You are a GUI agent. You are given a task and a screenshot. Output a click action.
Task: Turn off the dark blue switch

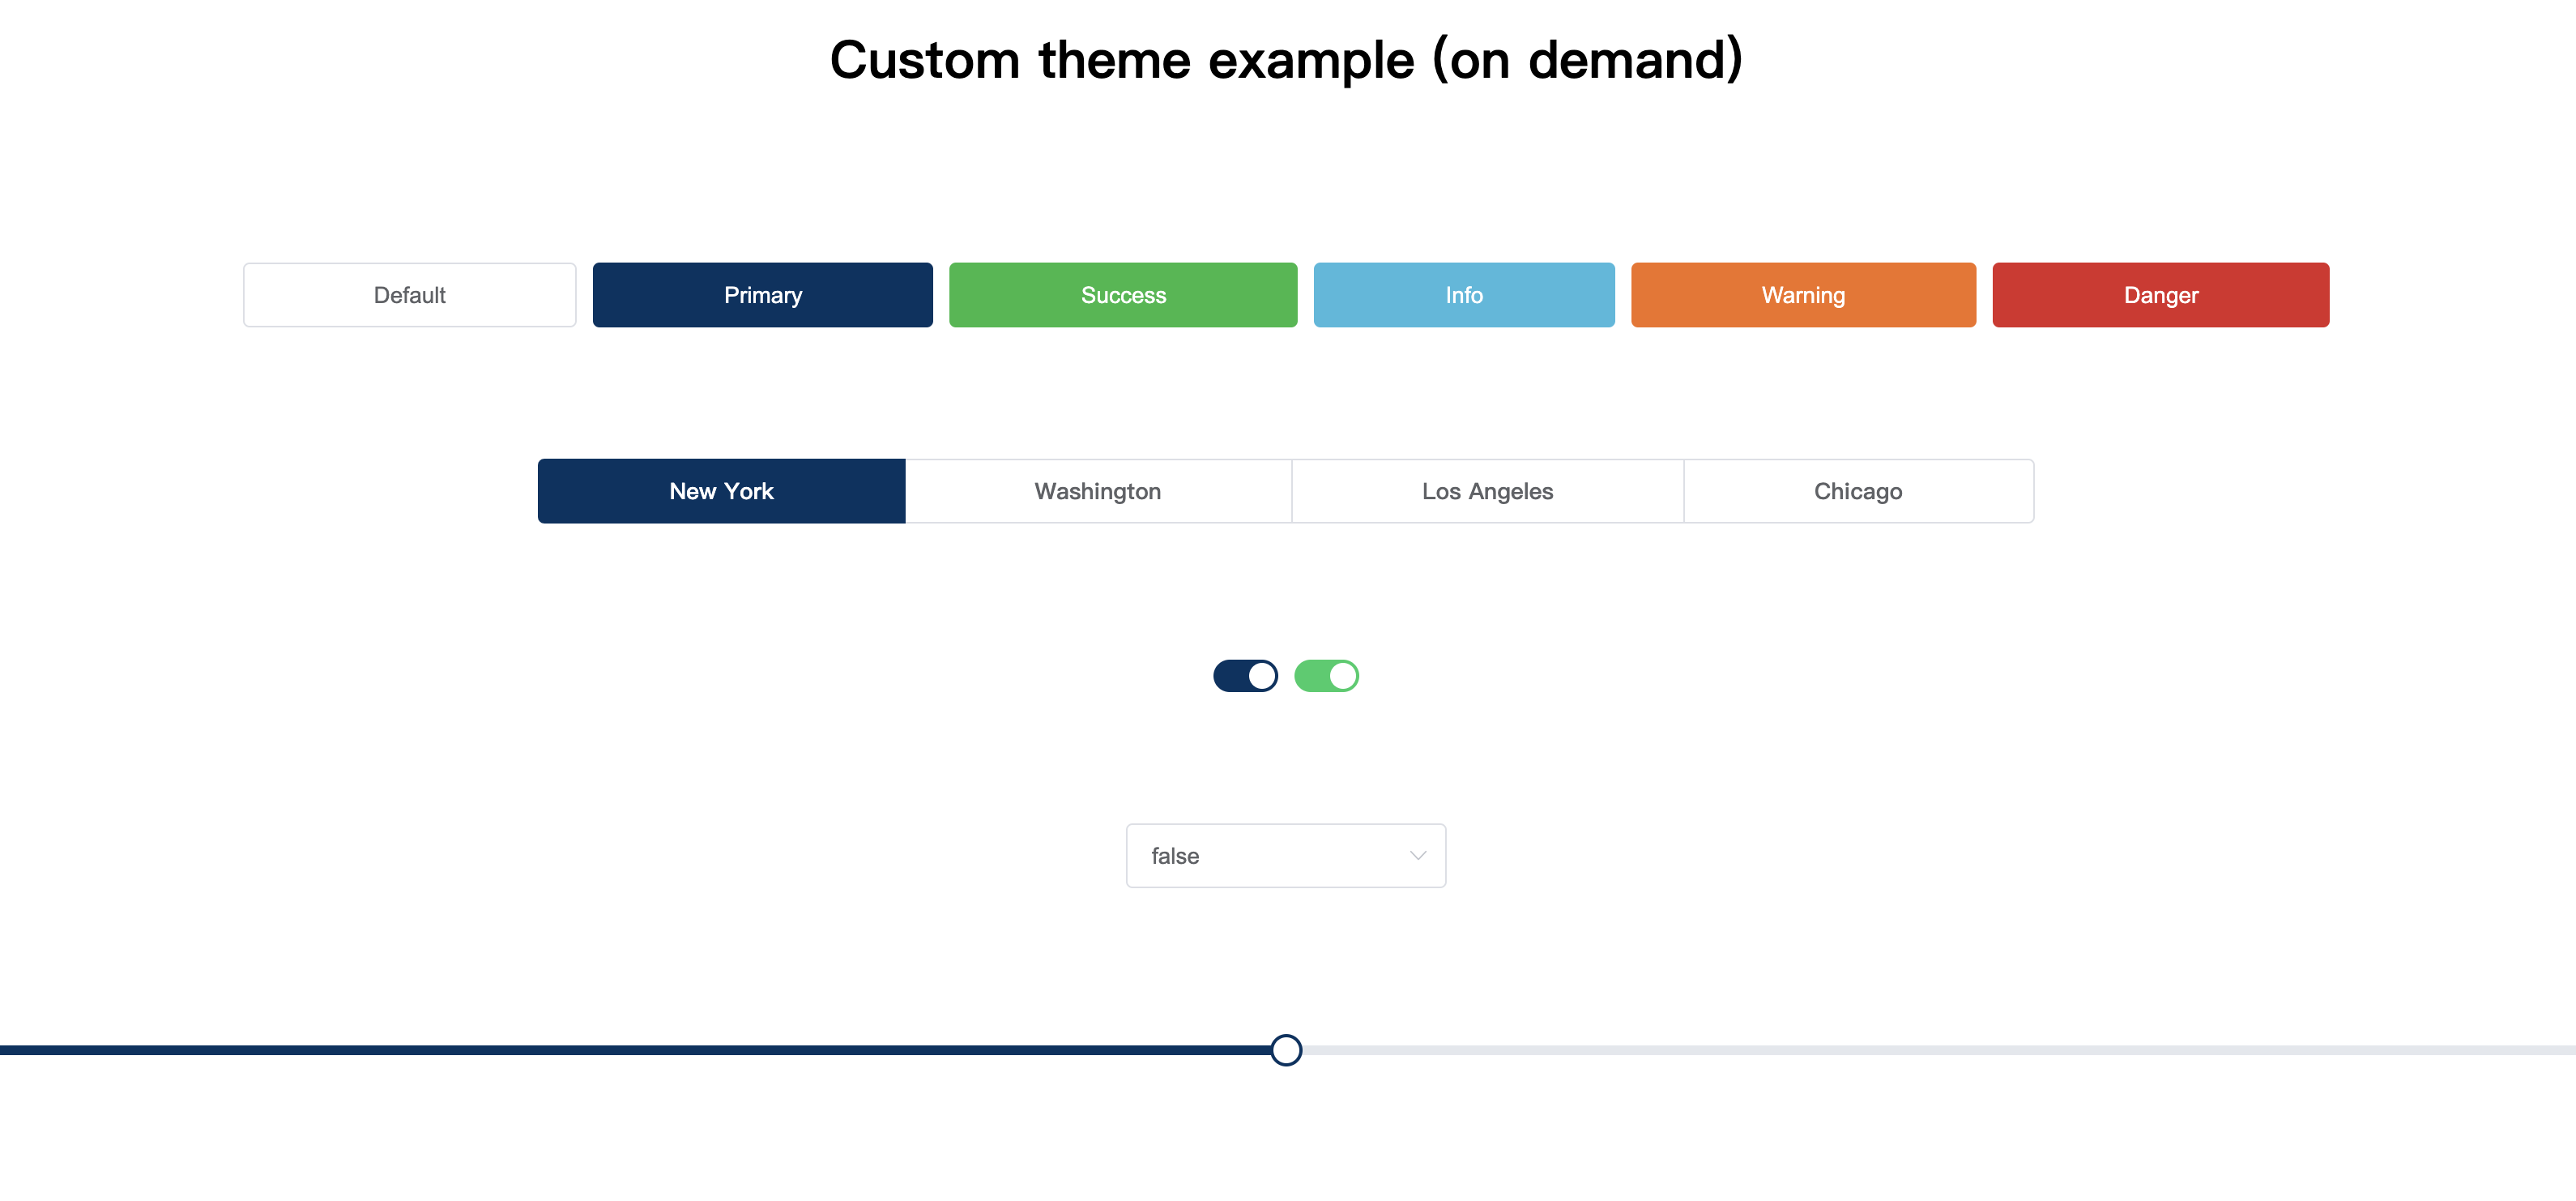(1245, 676)
